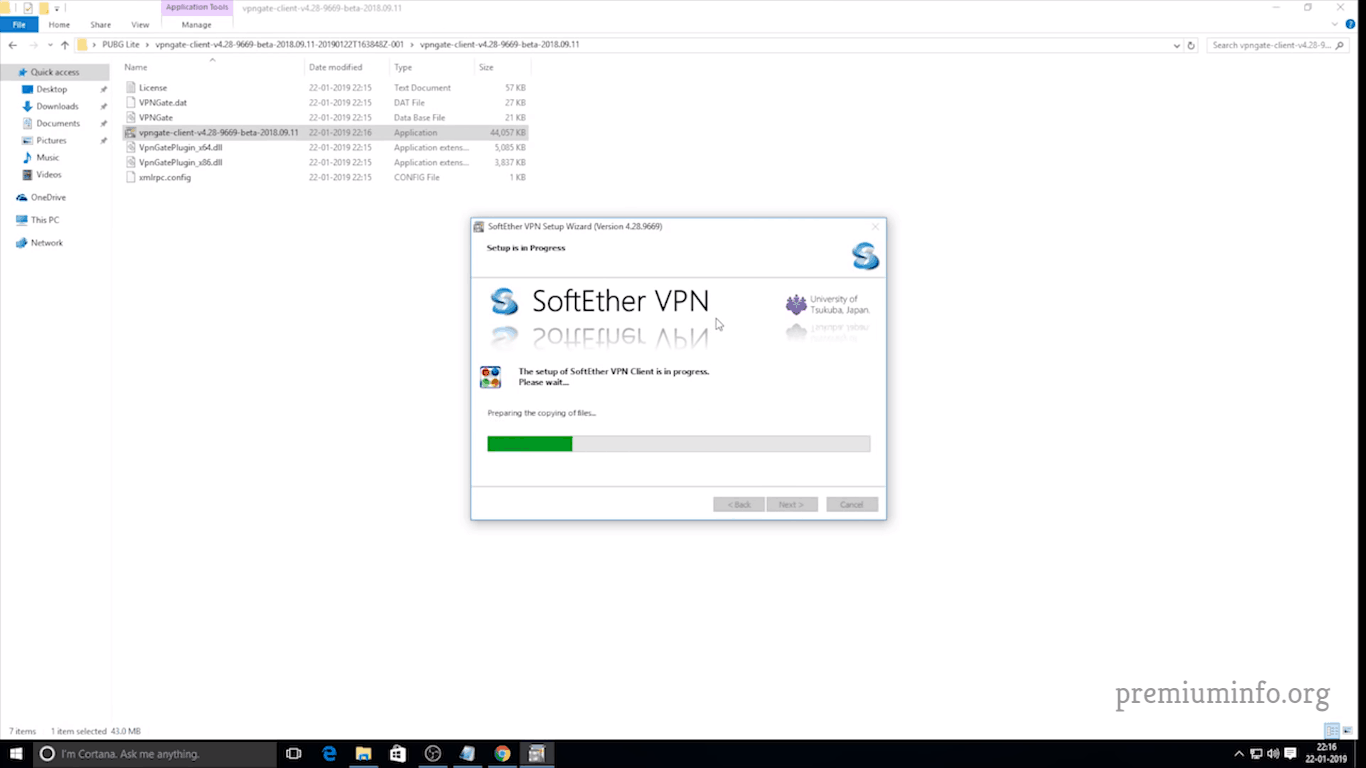Image resolution: width=1366 pixels, height=768 pixels.
Task: Go up one folder level
Action: pyautogui.click(x=65, y=45)
